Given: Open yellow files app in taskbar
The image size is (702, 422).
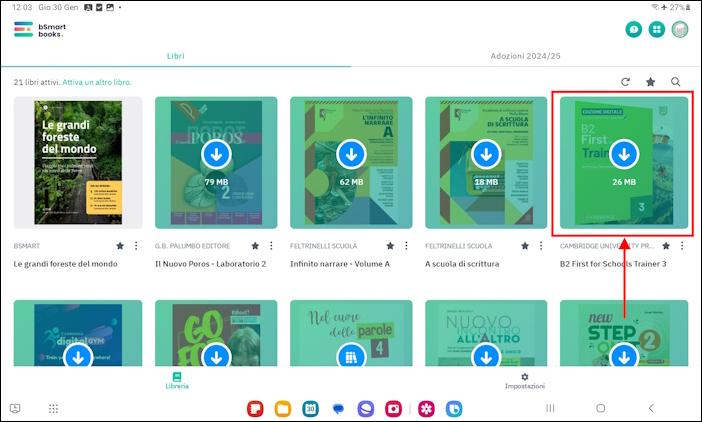Looking at the screenshot, I should coord(283,409).
